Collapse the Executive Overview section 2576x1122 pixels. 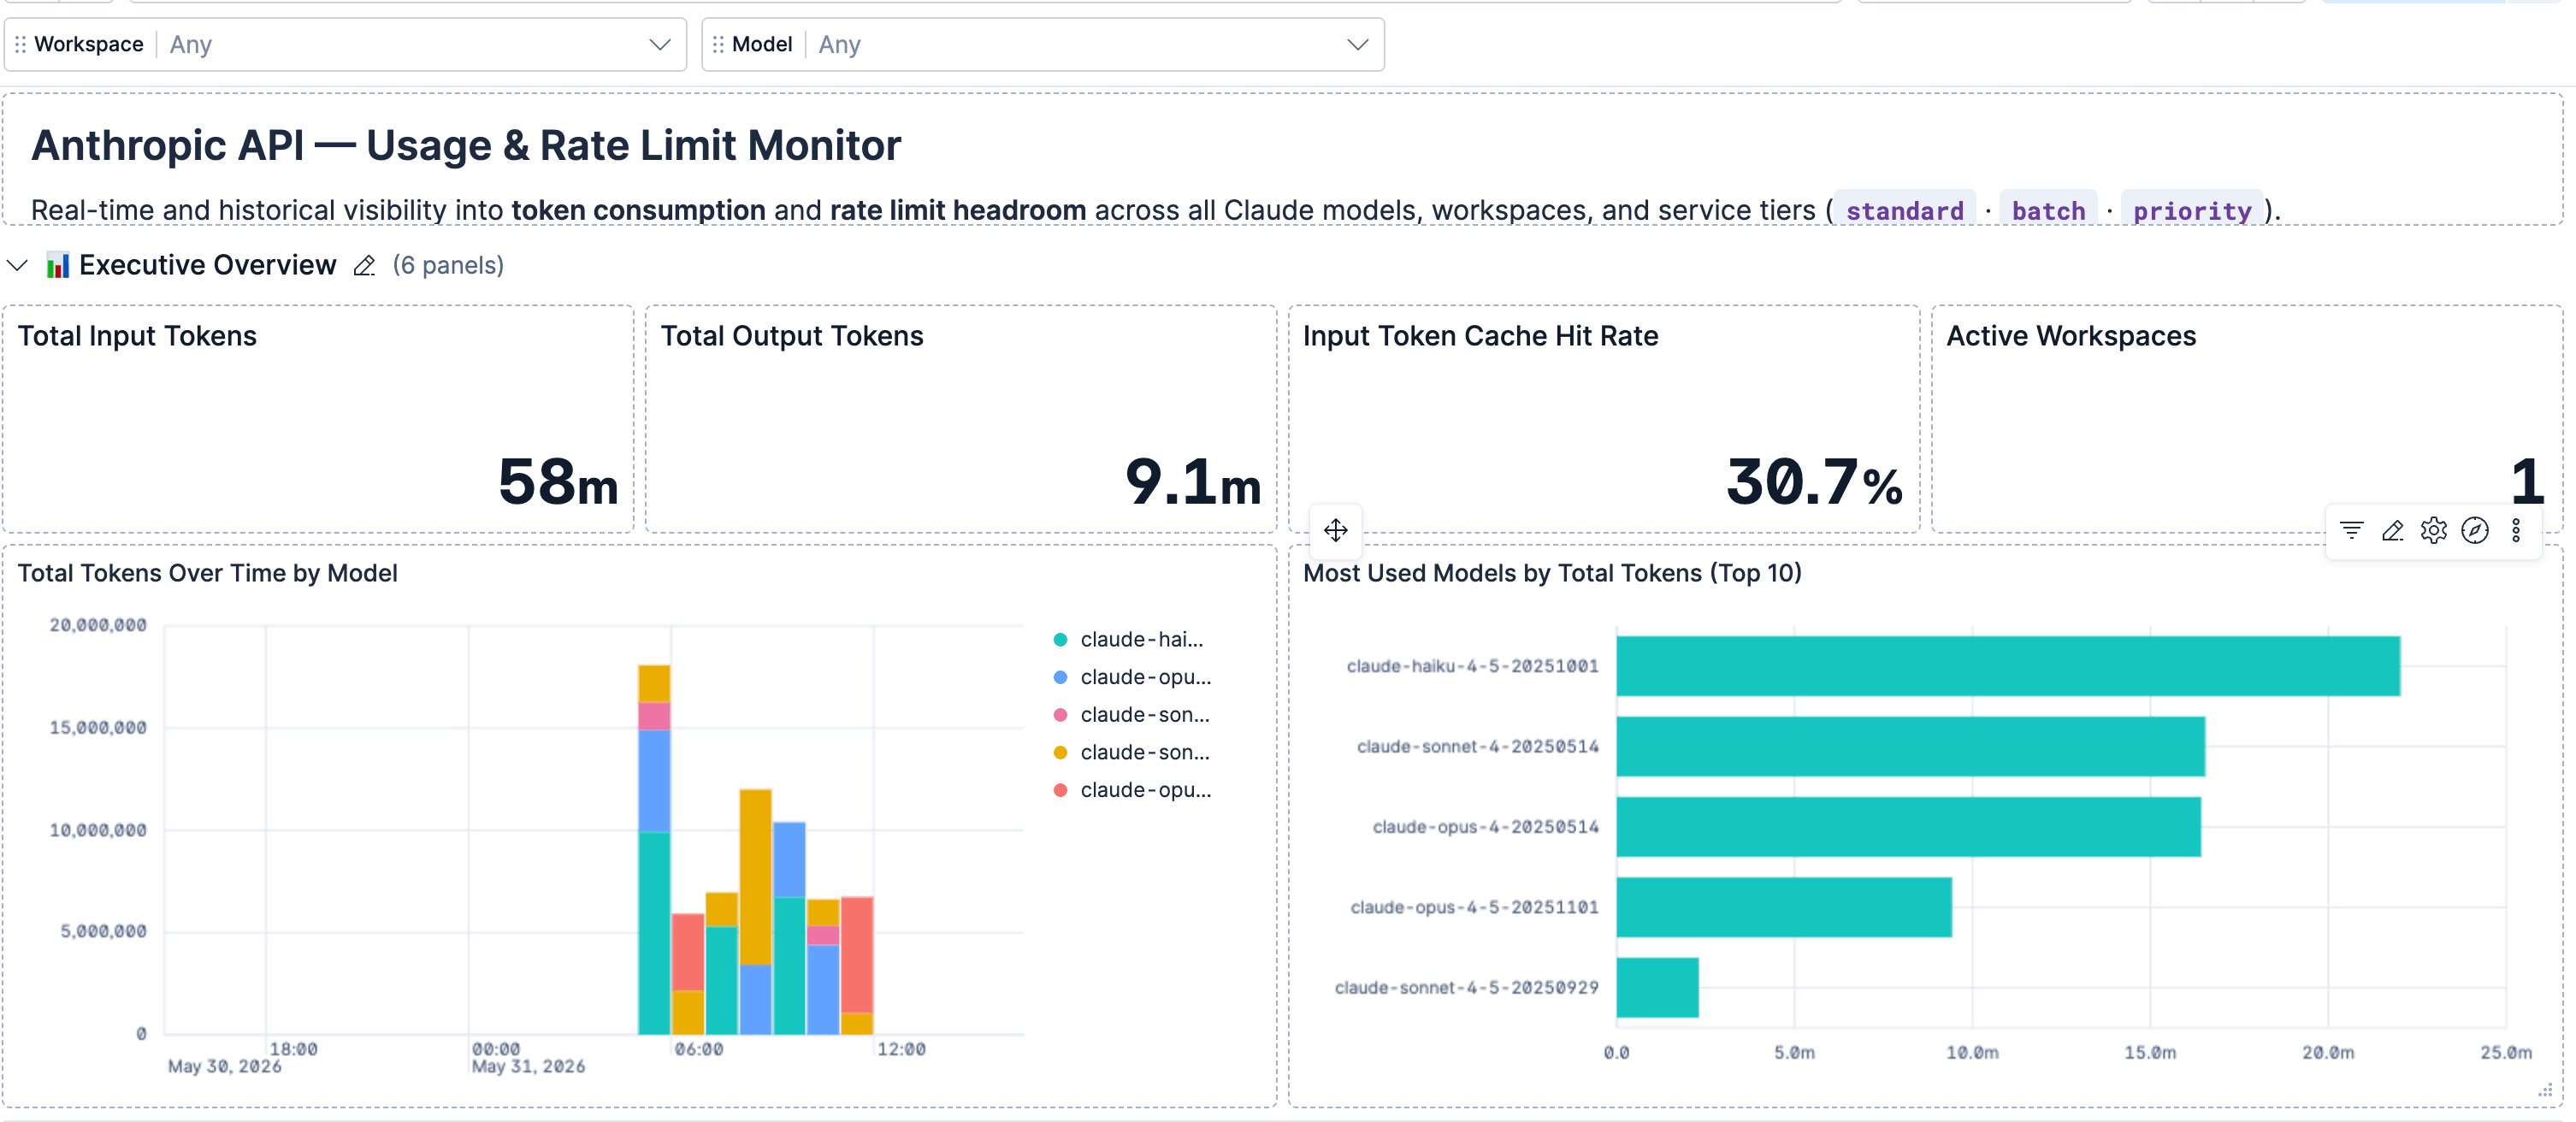coord(17,265)
